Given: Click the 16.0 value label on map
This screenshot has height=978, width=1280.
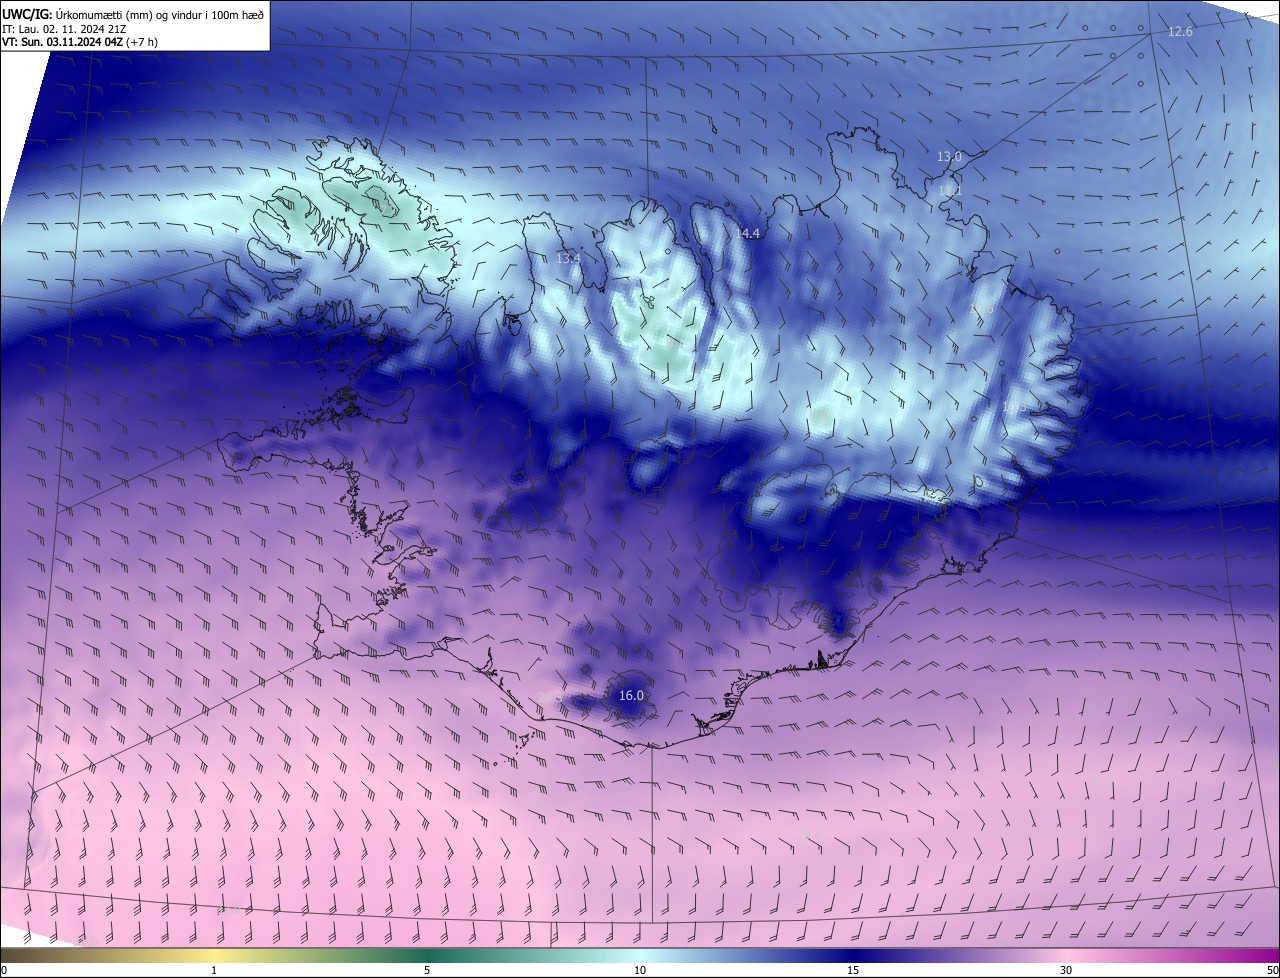Looking at the screenshot, I should click(631, 695).
